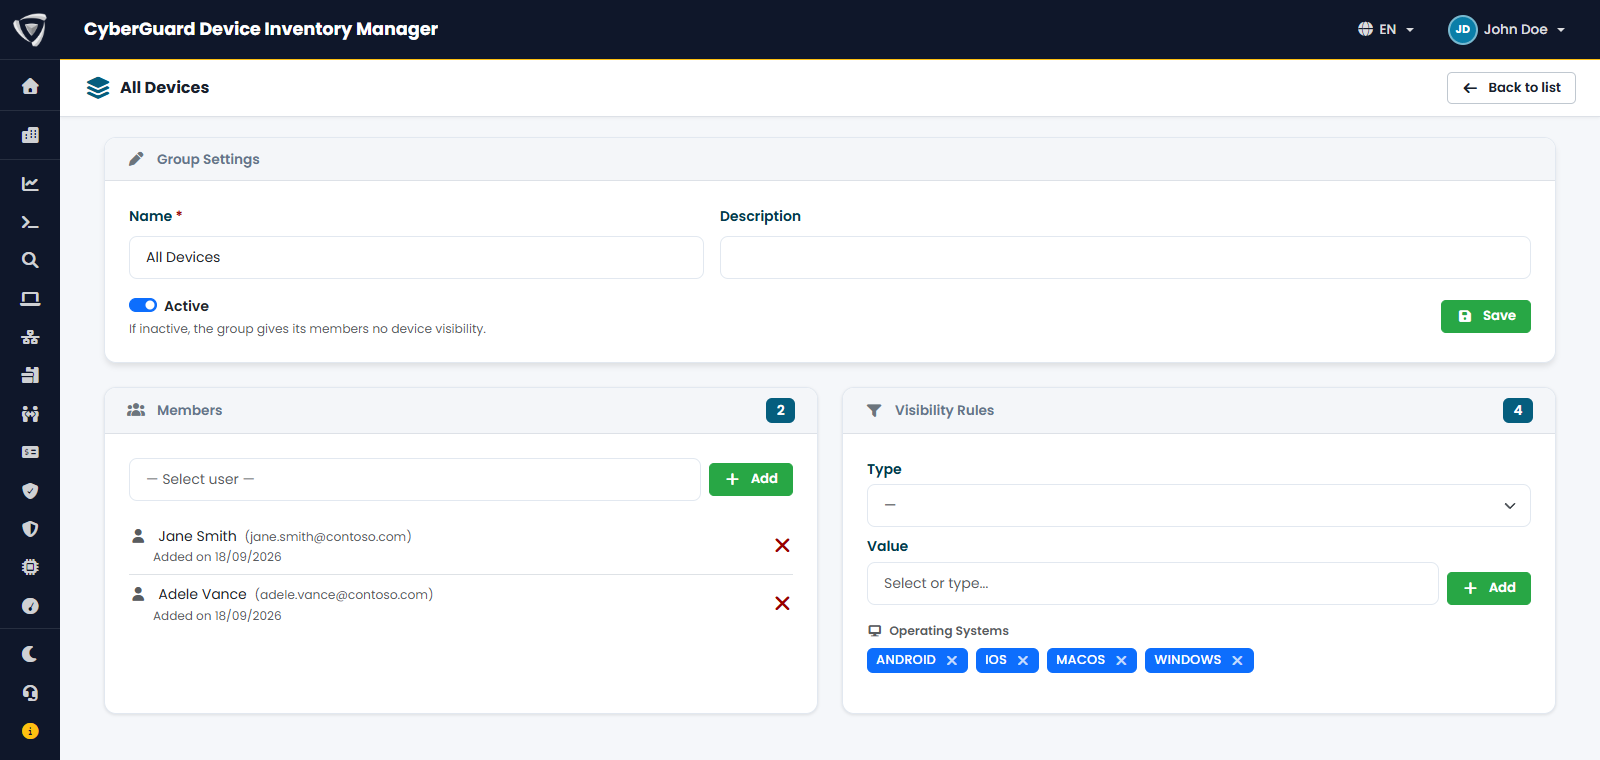The height and width of the screenshot is (760, 1600).
Task: Remove member Adele Vance
Action: 782,603
